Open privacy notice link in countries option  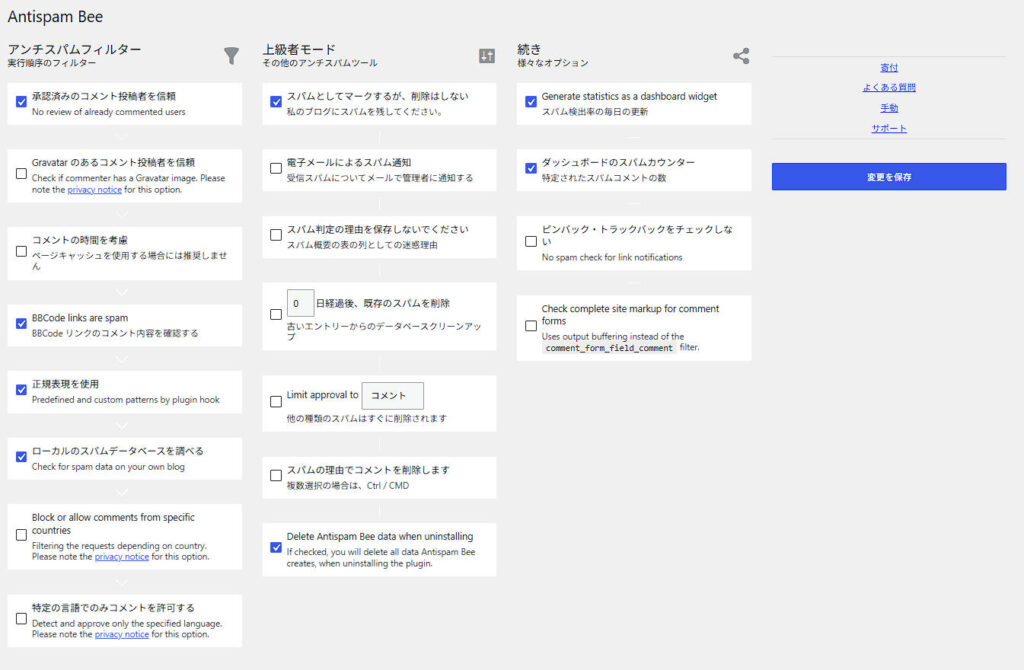pos(122,557)
